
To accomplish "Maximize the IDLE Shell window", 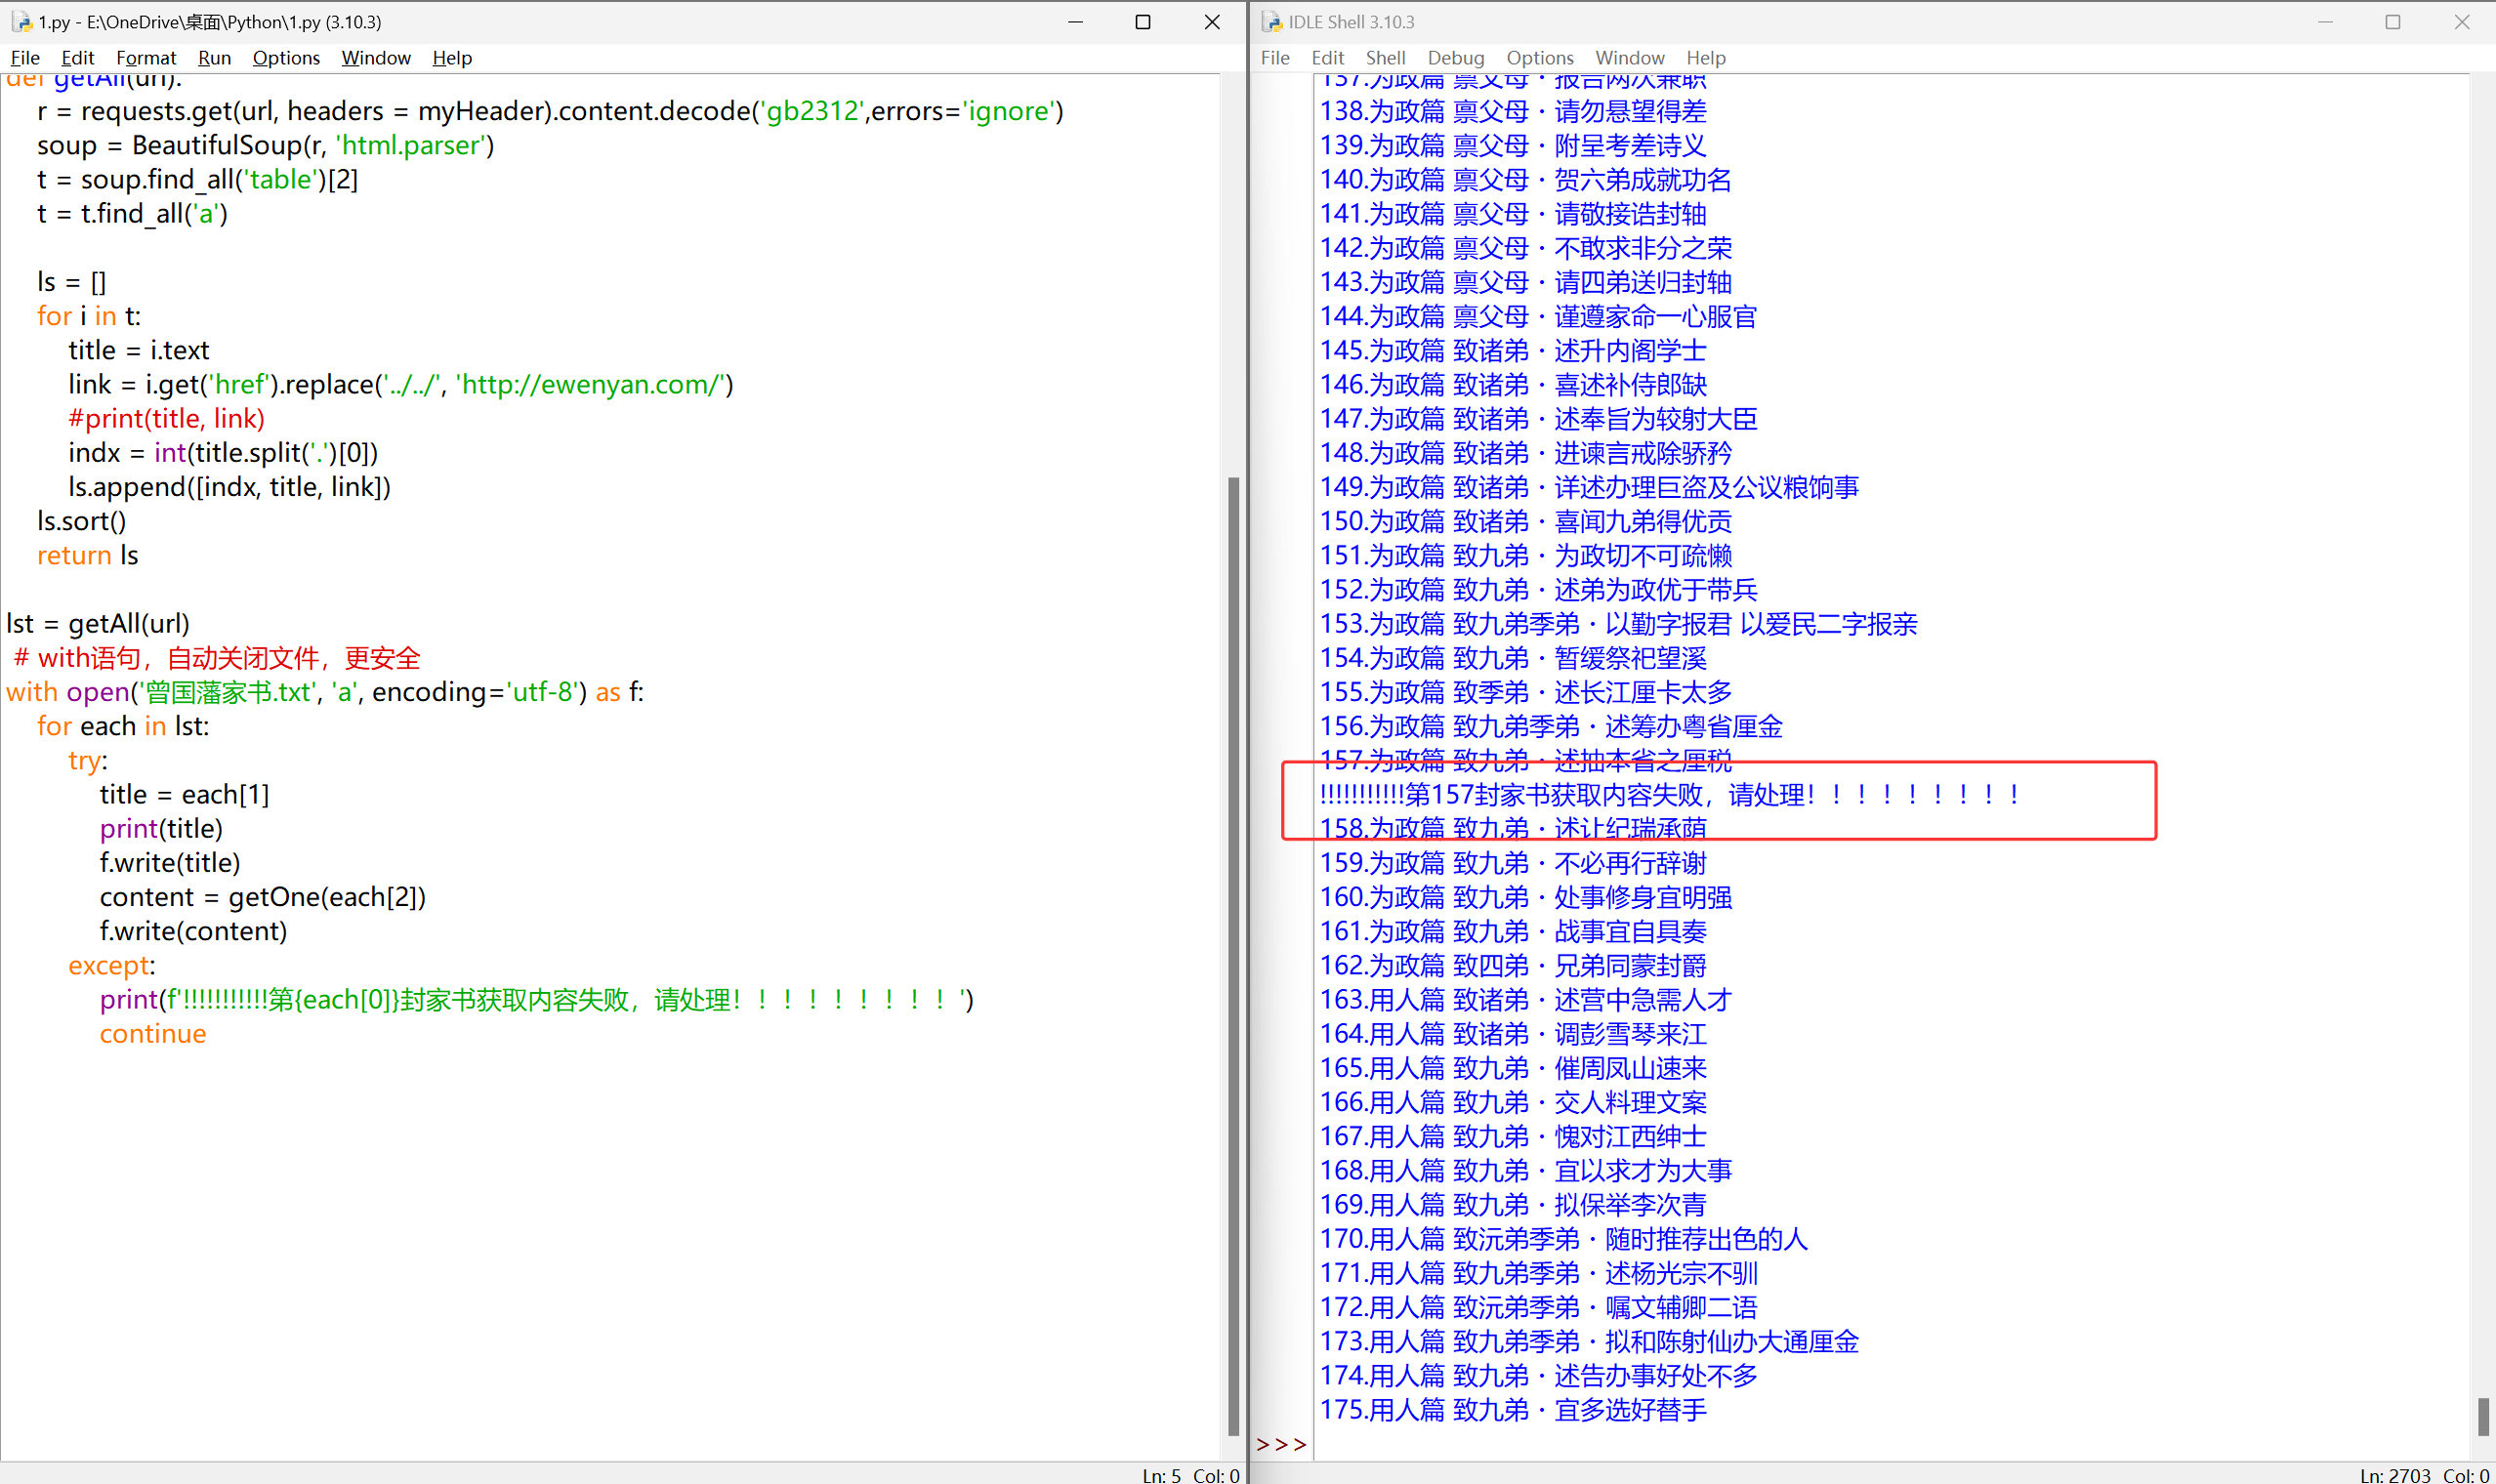I will point(2392,21).
